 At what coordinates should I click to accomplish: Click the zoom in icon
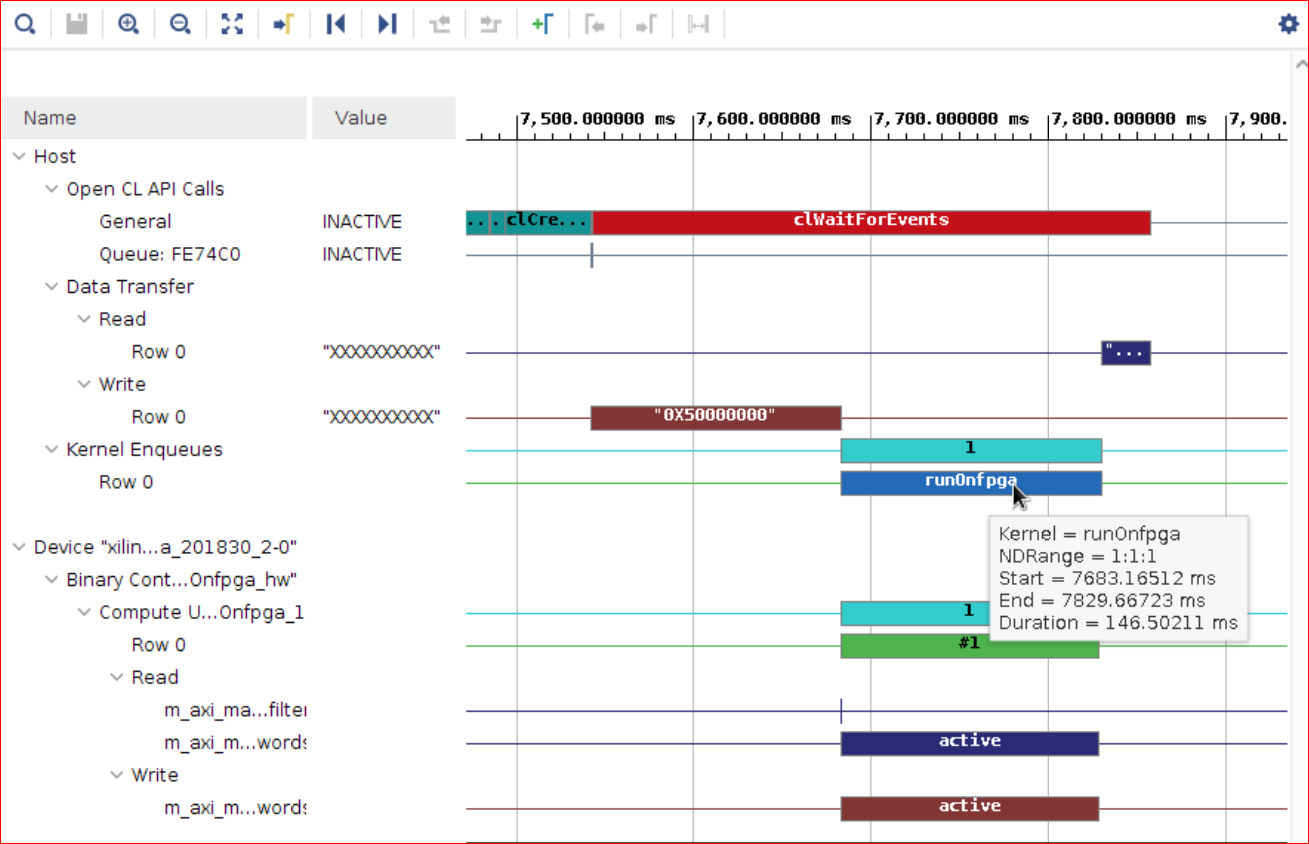click(128, 24)
